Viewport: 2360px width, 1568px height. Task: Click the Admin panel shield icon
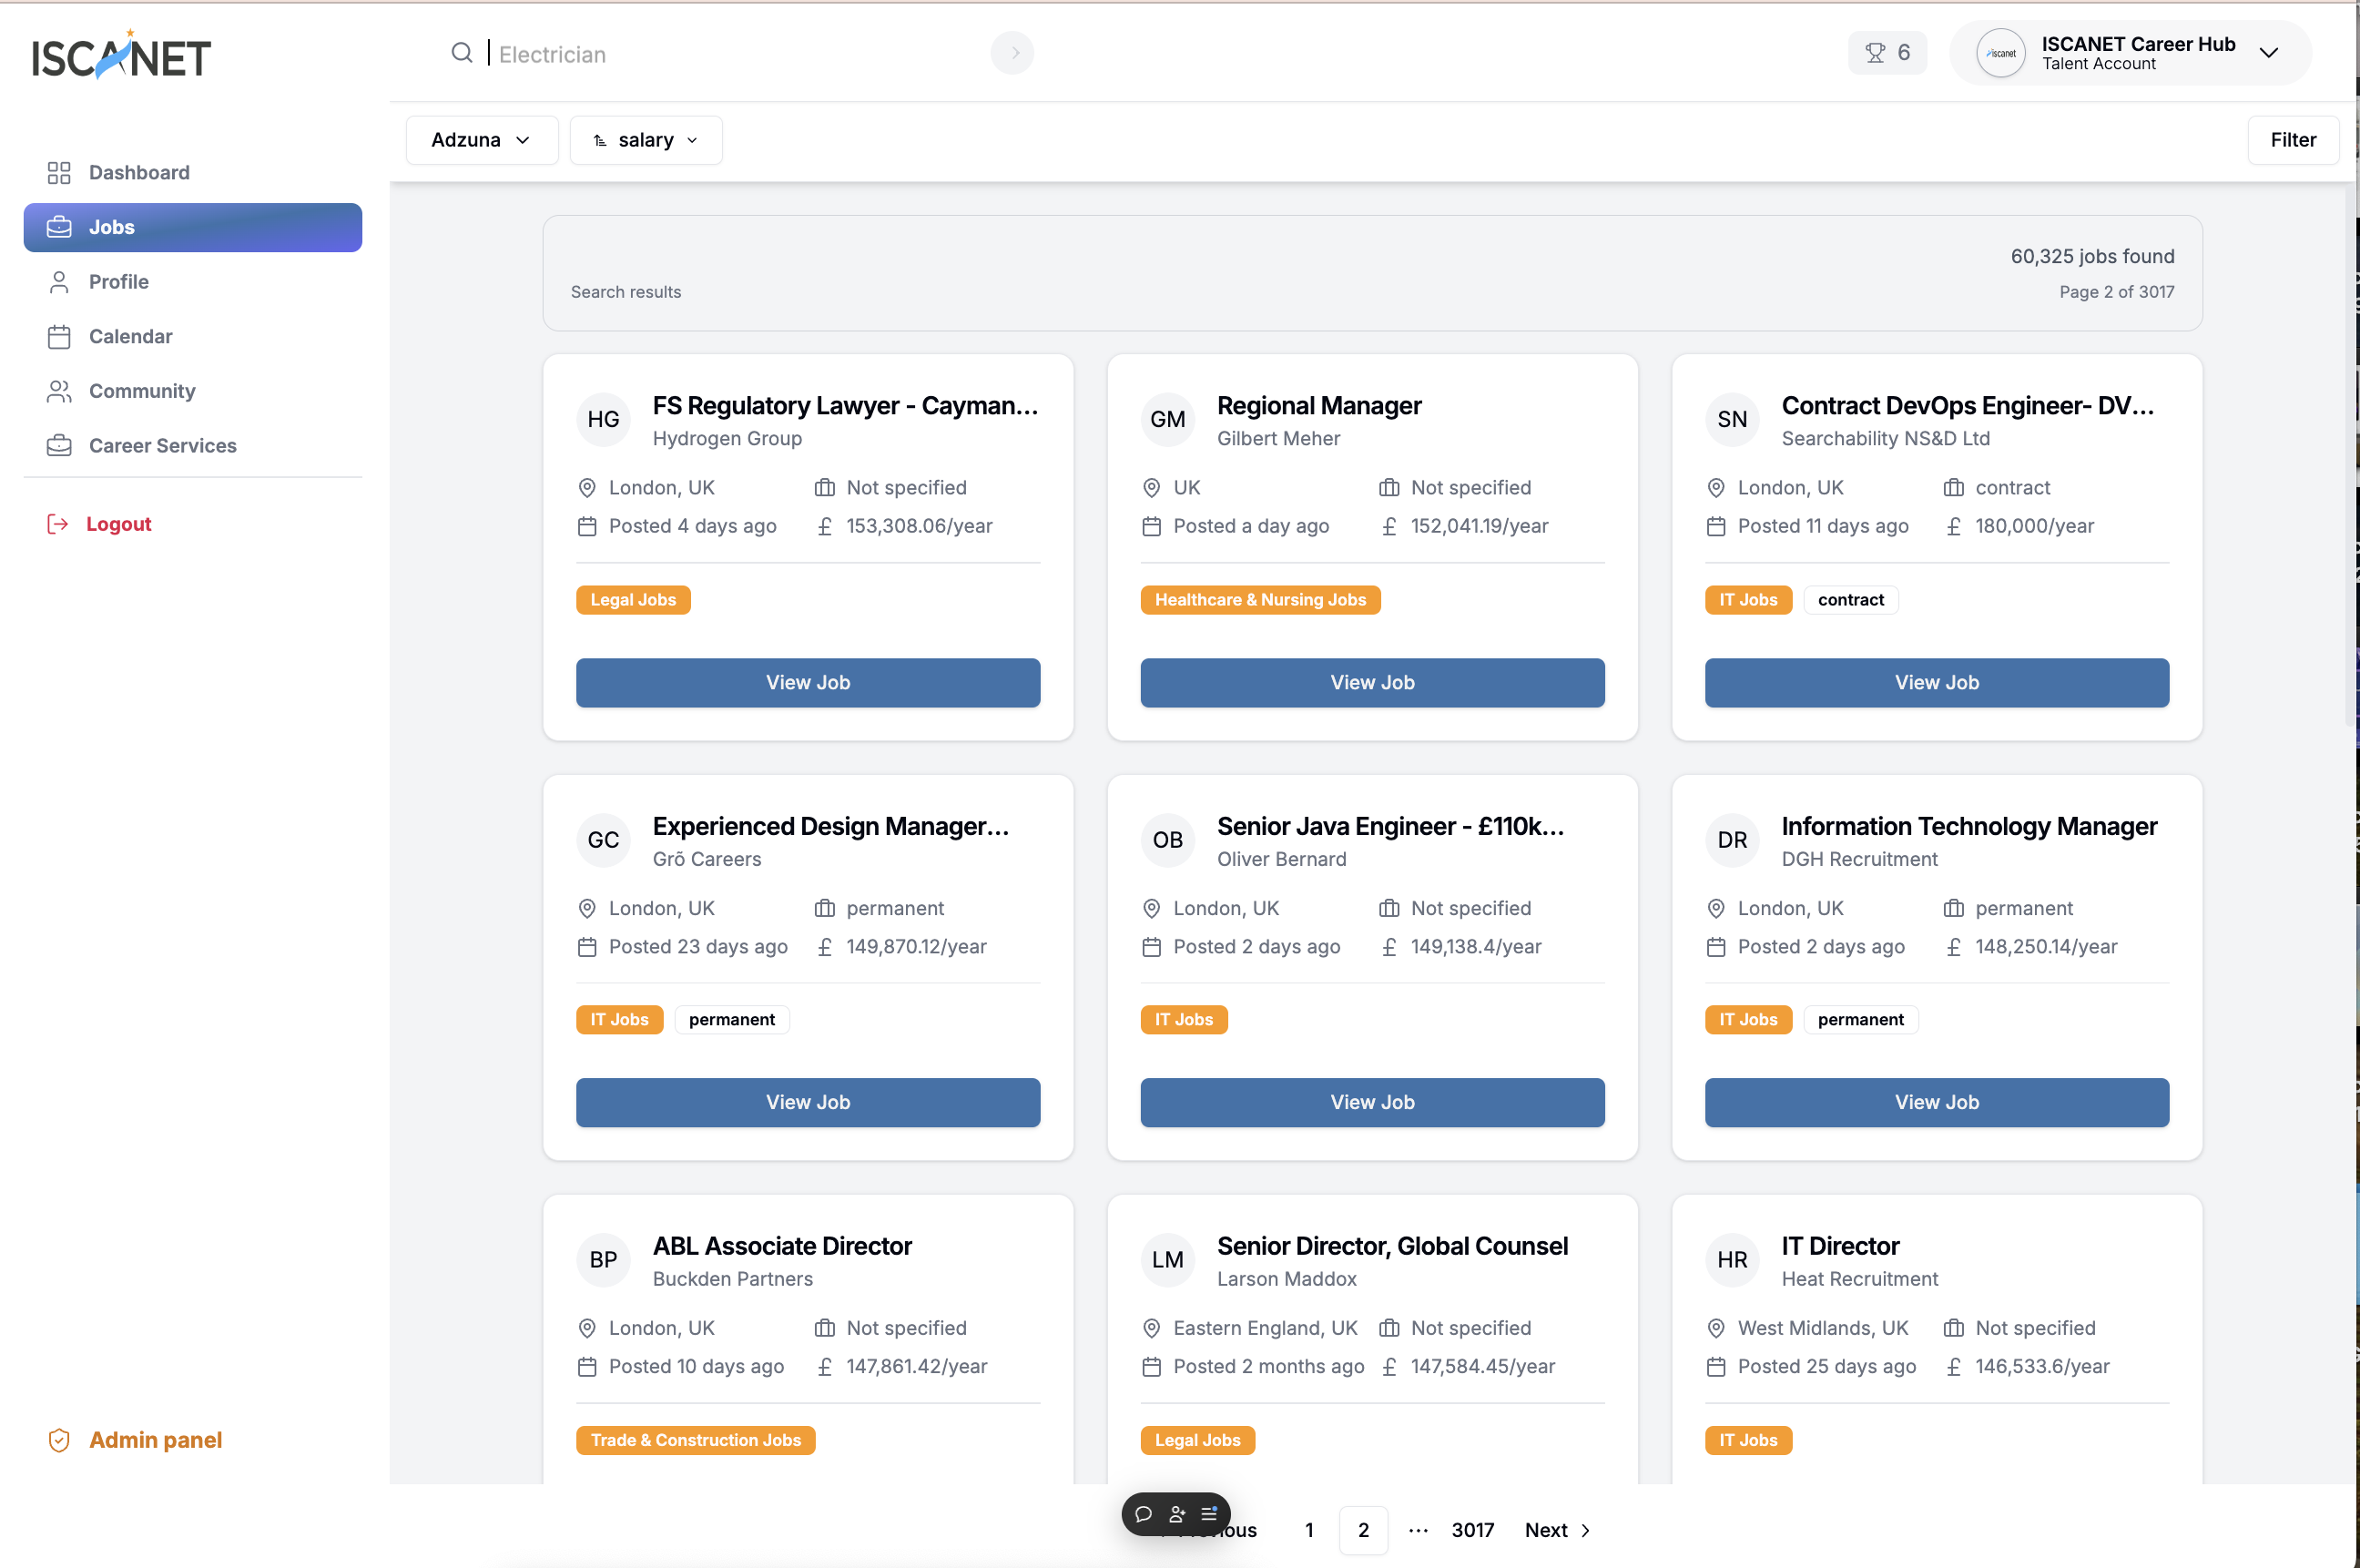(59, 1440)
